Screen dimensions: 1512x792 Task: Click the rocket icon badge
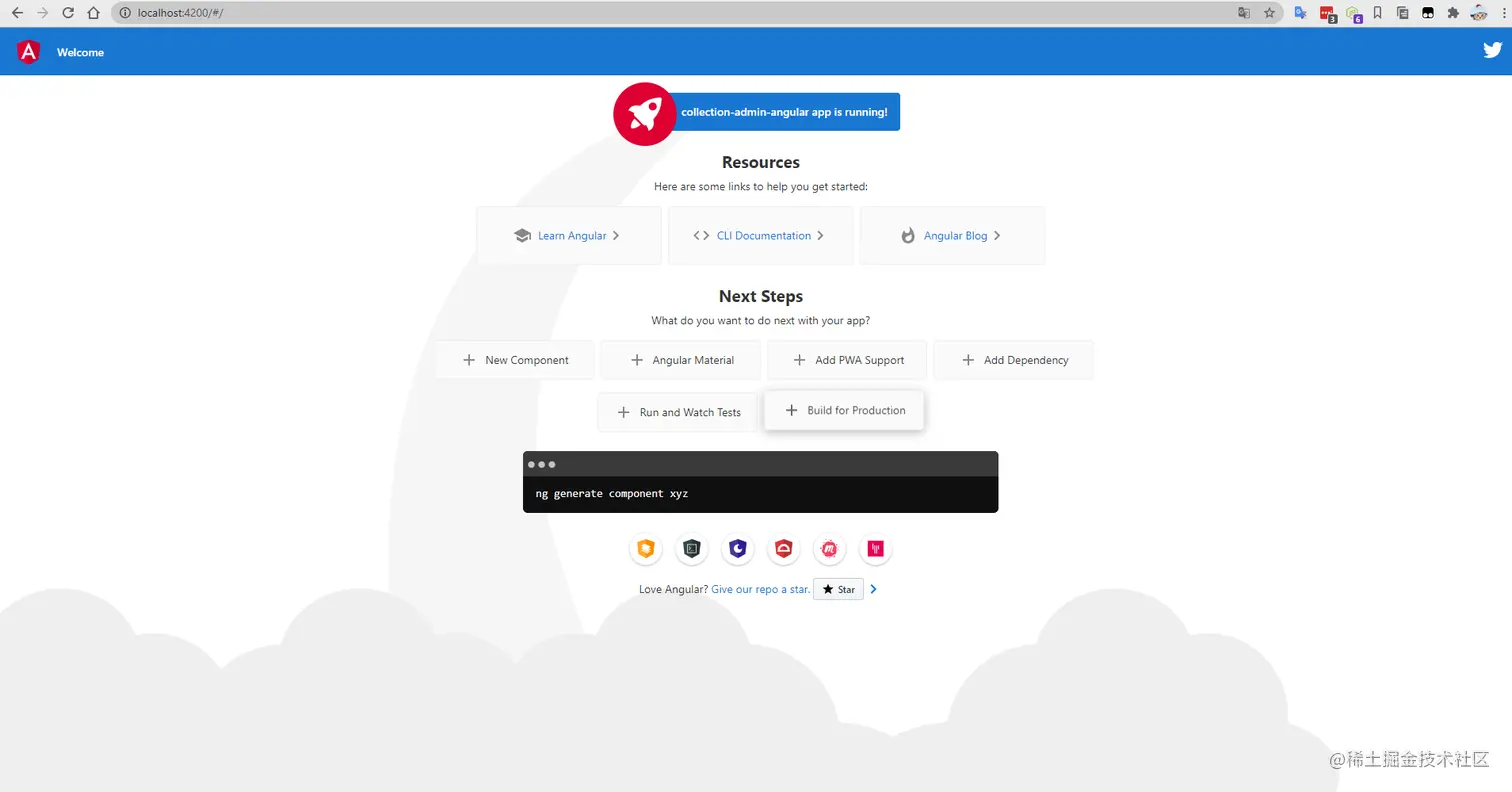point(645,114)
